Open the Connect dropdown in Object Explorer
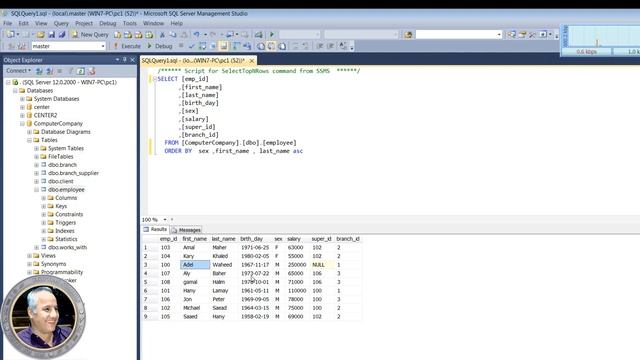The height and width of the screenshot is (360, 640). [18, 71]
